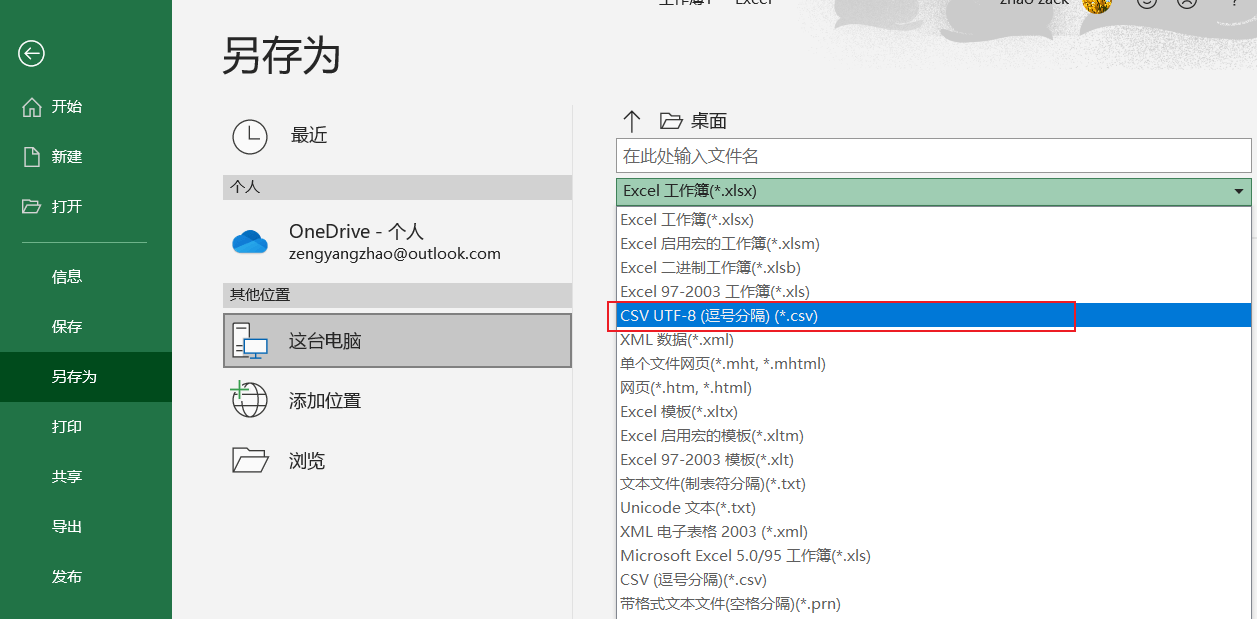1257x619 pixels.
Task: Click the up arrow to parent folder
Action: tap(631, 121)
